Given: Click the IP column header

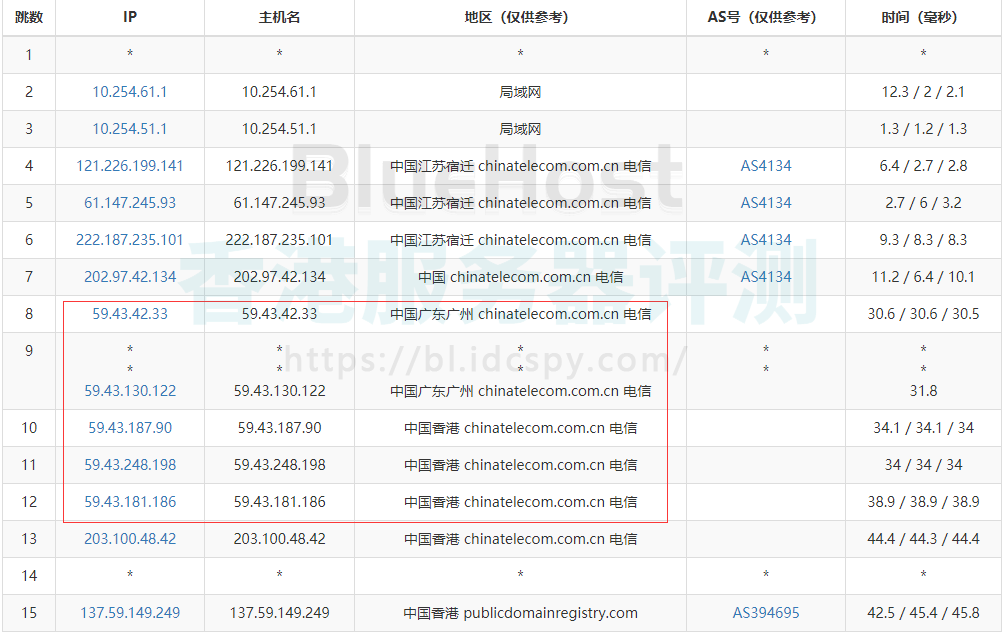Looking at the screenshot, I should click(130, 18).
